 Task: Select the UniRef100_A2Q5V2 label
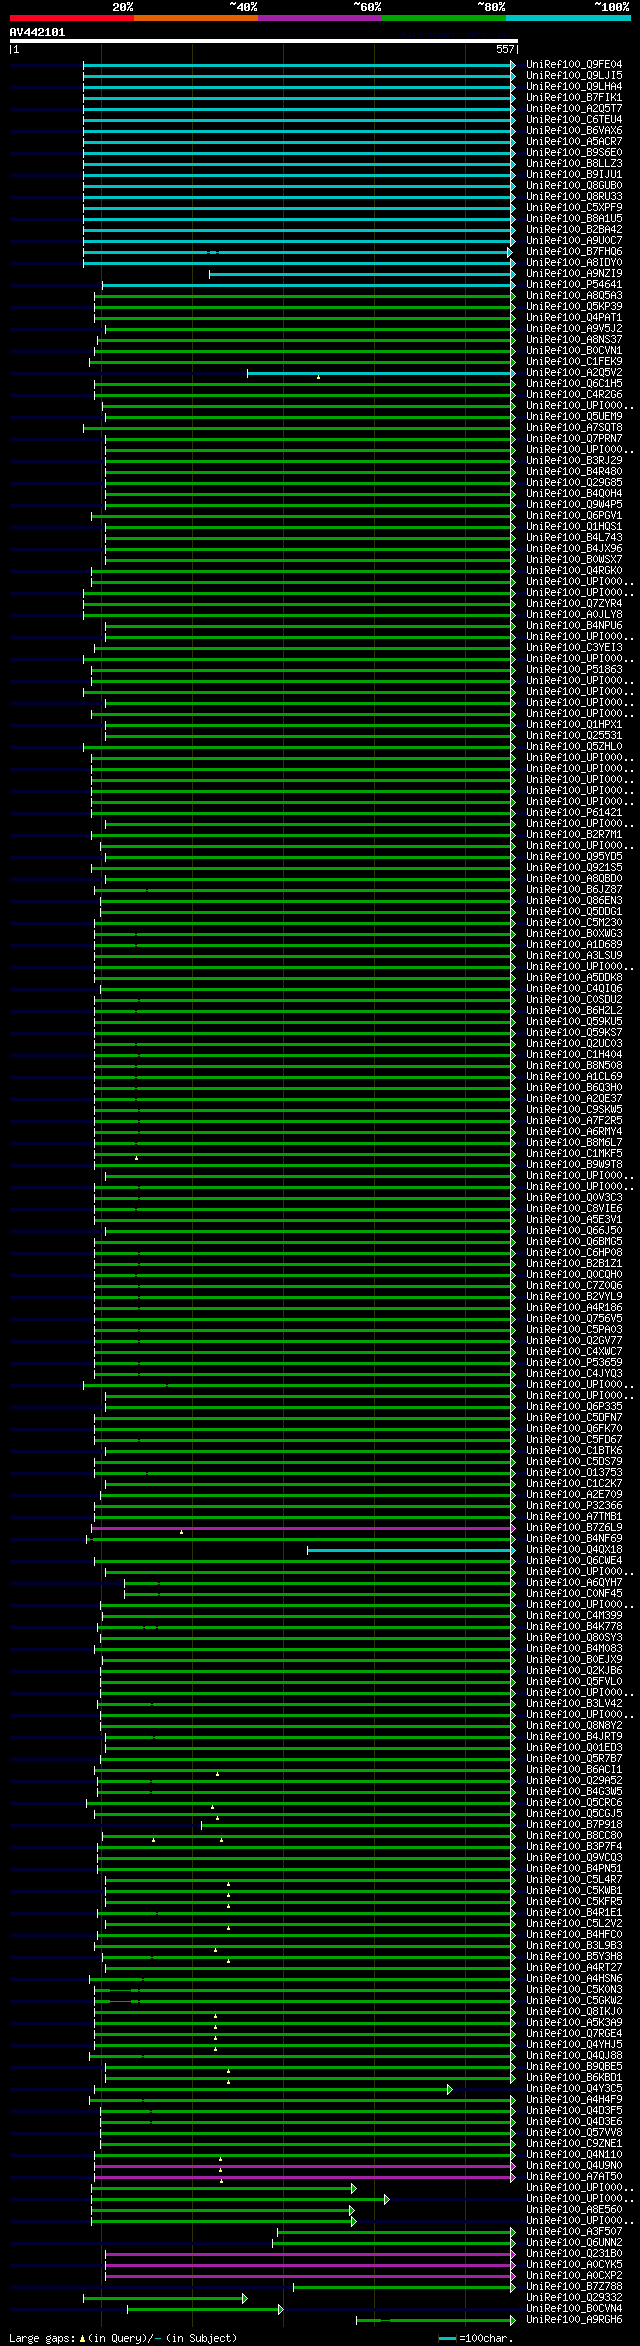(574, 373)
